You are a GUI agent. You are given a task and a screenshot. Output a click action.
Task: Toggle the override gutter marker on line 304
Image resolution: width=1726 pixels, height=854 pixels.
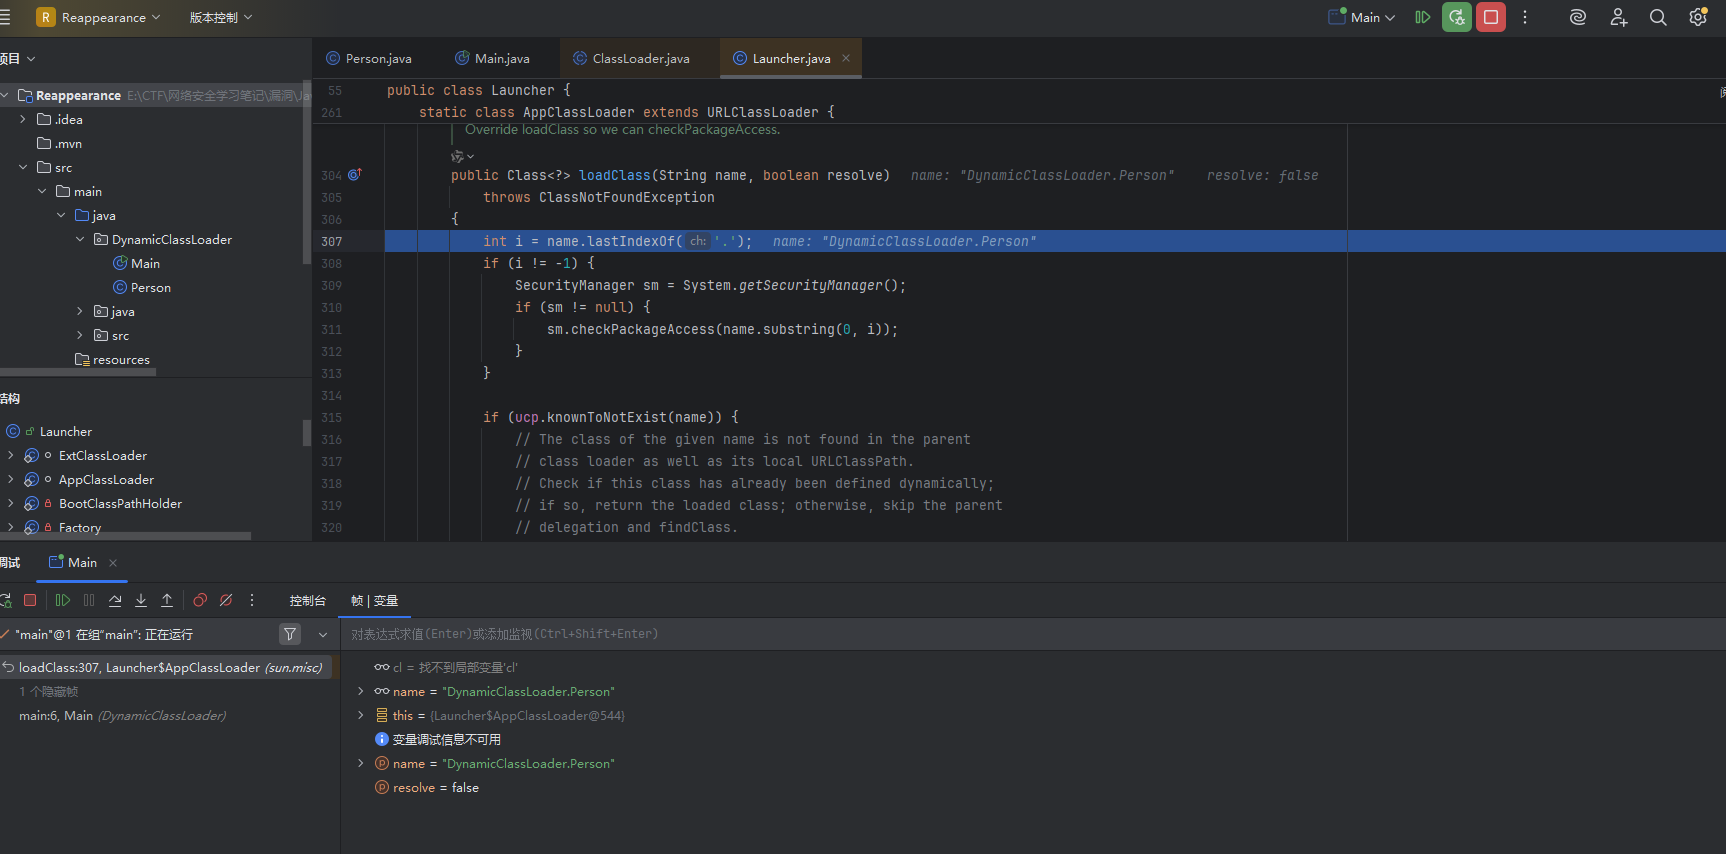[354, 175]
